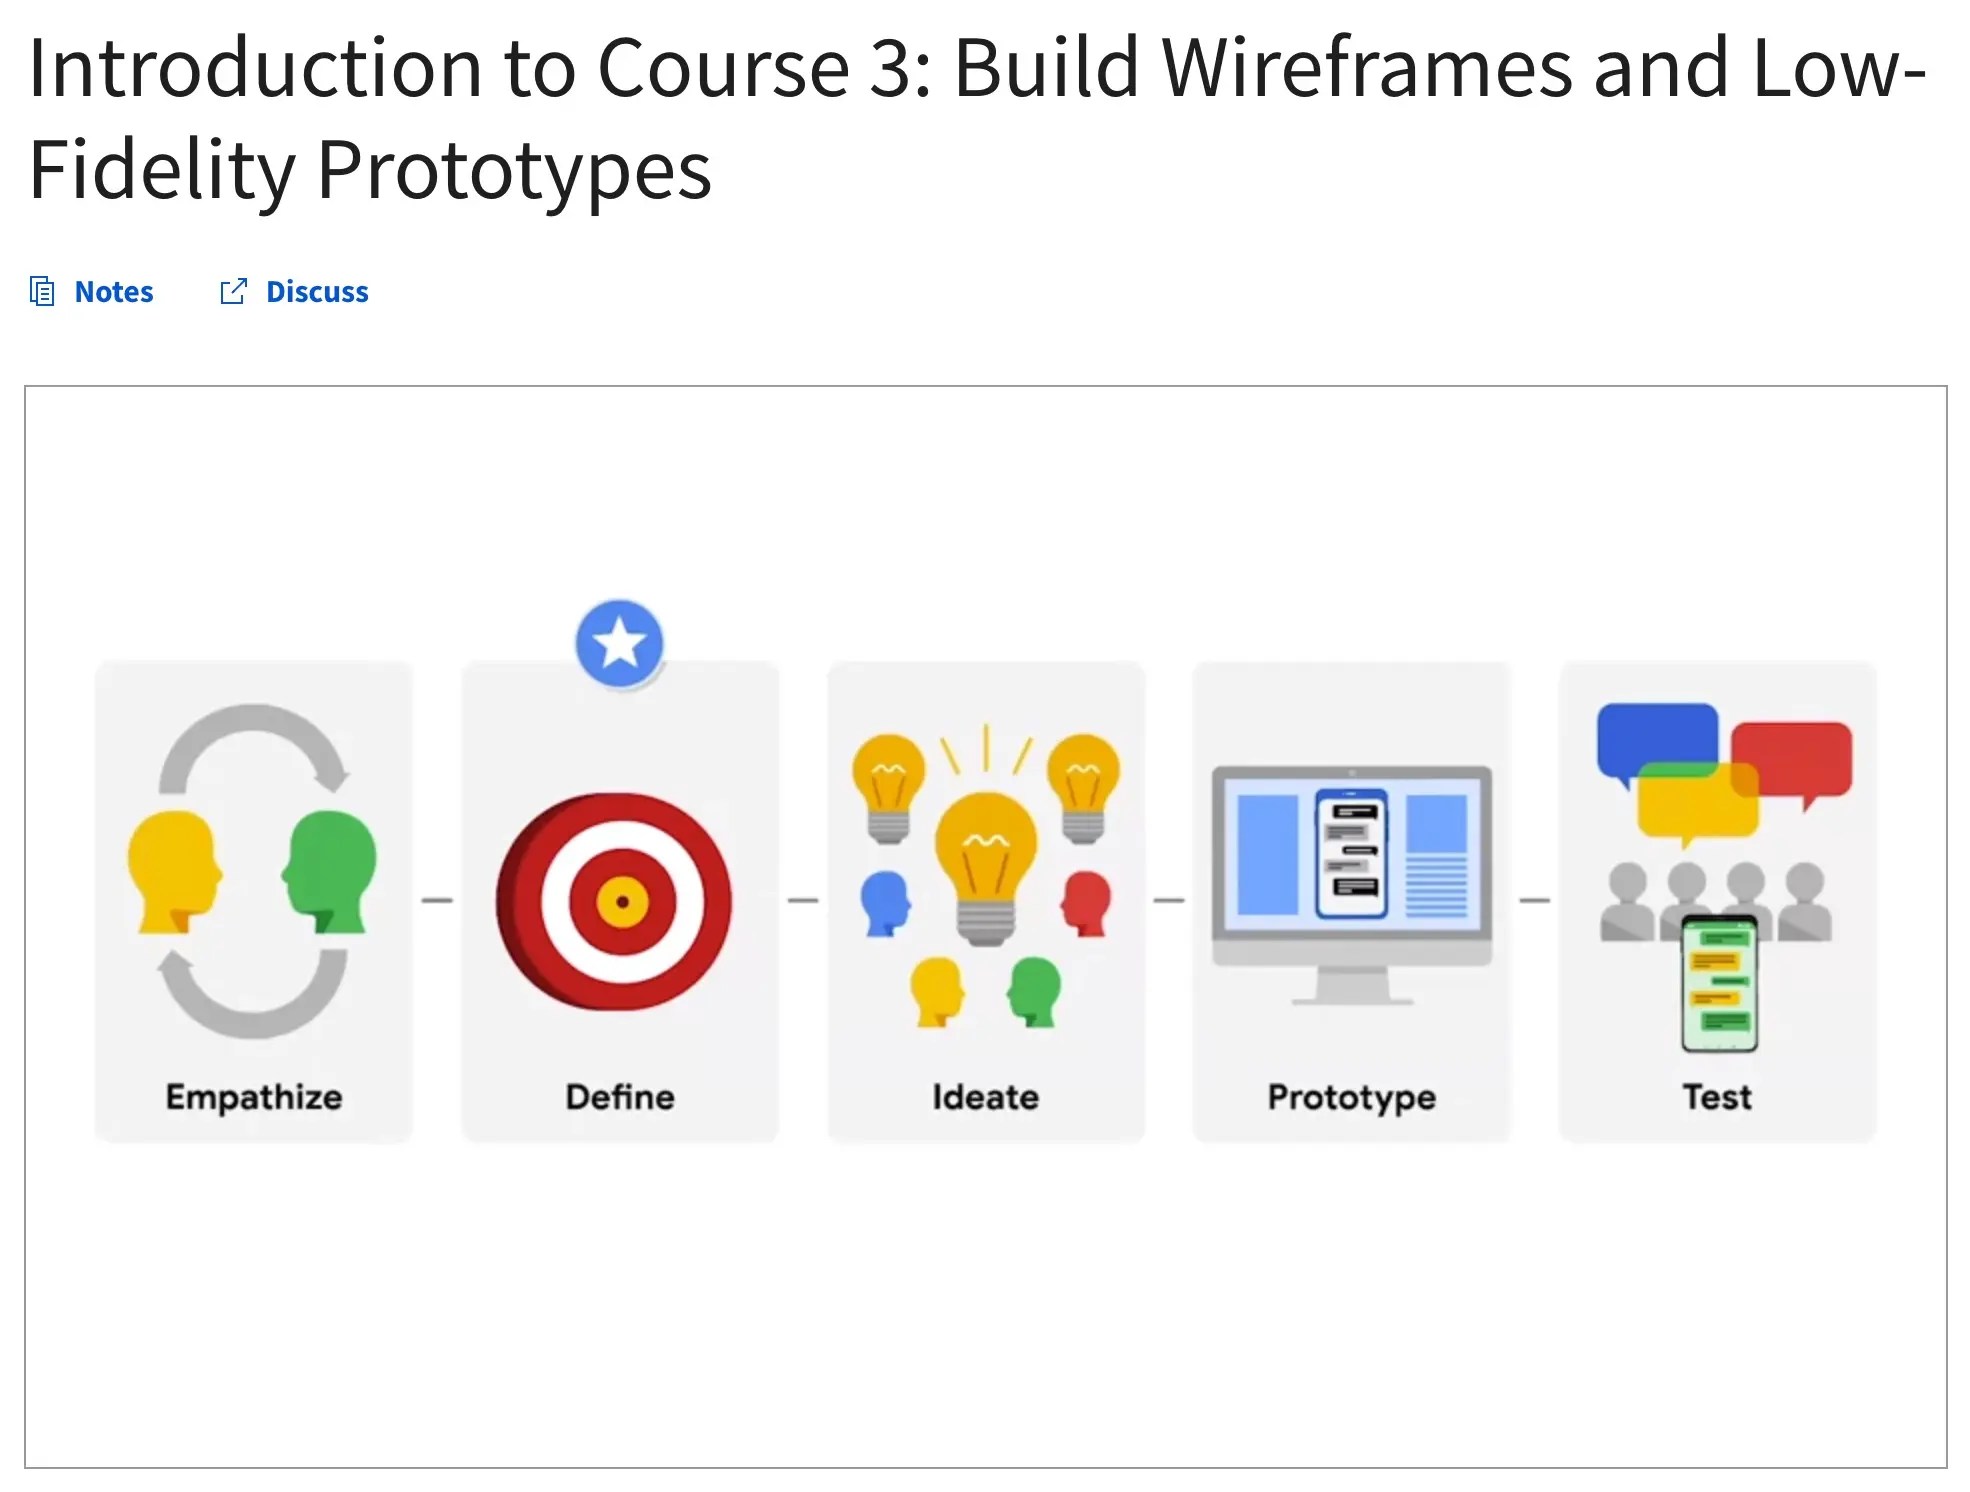
Task: Click the Discuss external-link icon
Action: [232, 291]
